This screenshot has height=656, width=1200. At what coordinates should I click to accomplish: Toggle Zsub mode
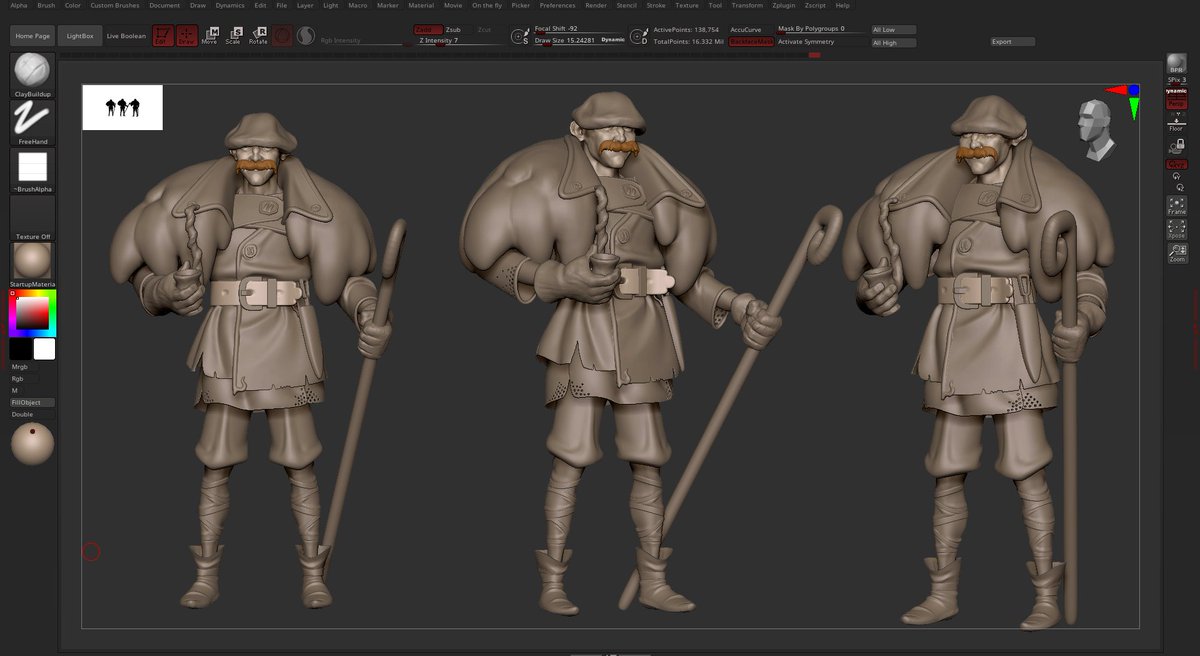click(454, 30)
